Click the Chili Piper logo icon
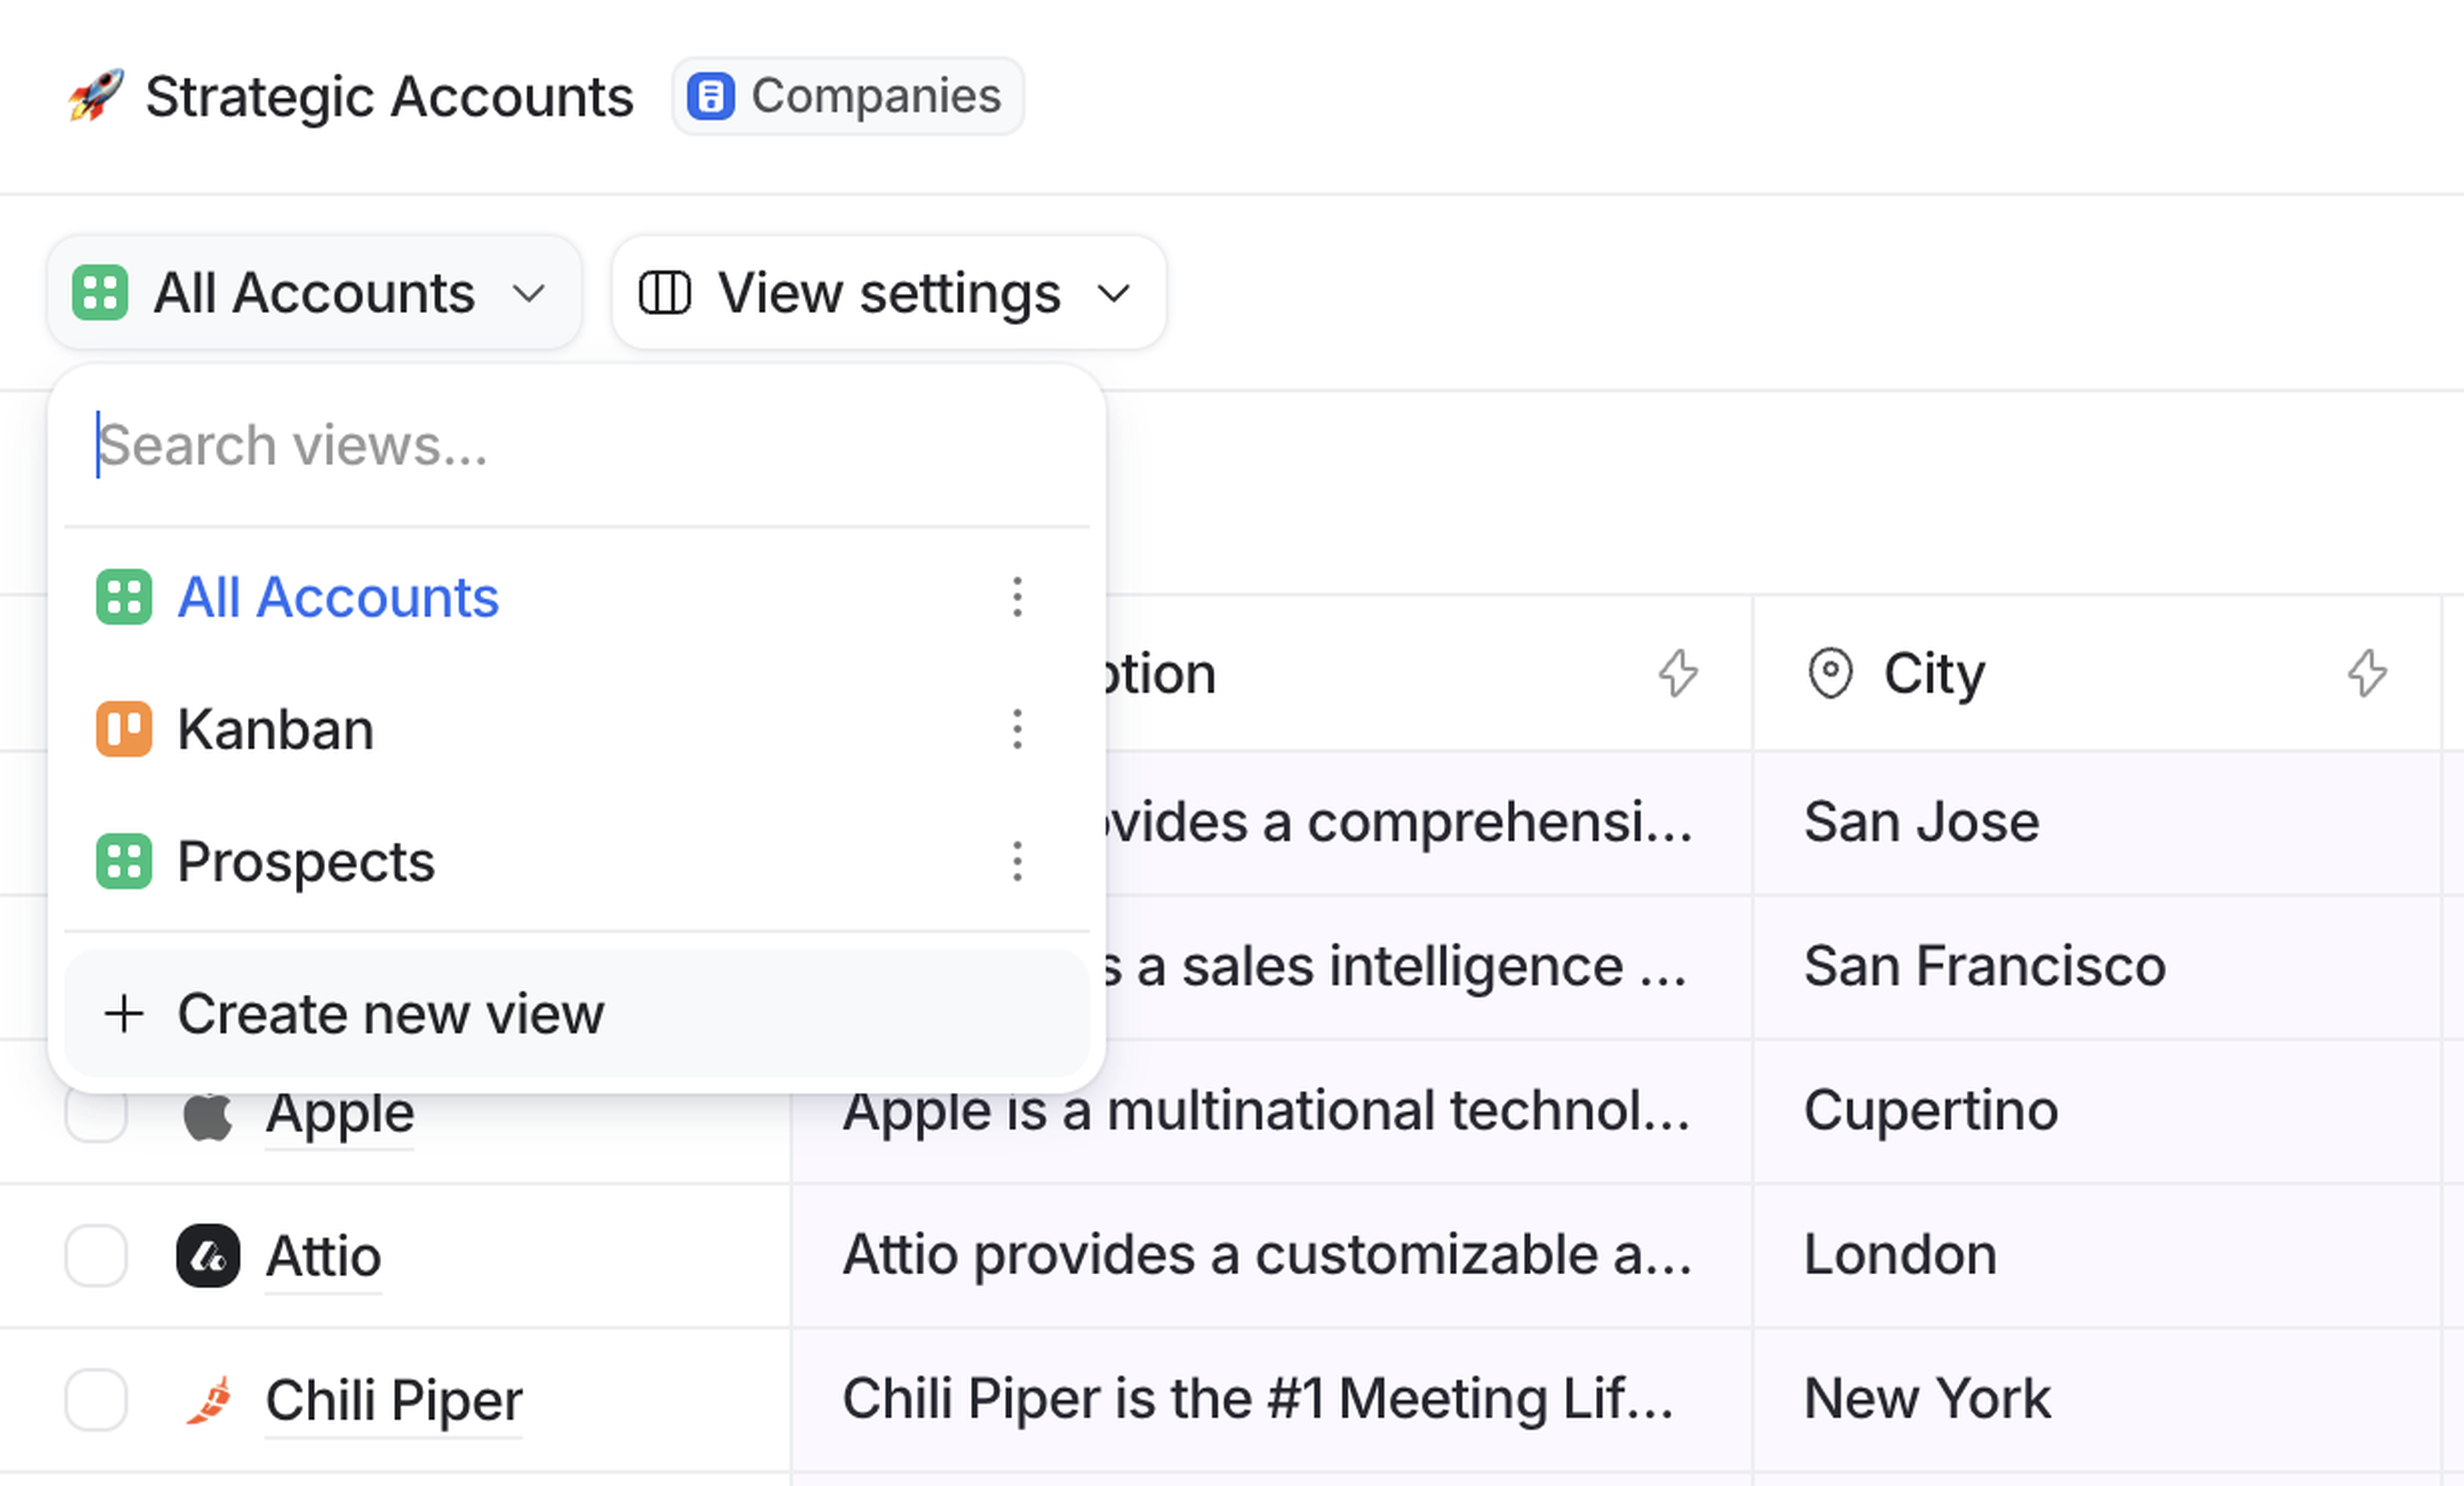 [209, 1399]
